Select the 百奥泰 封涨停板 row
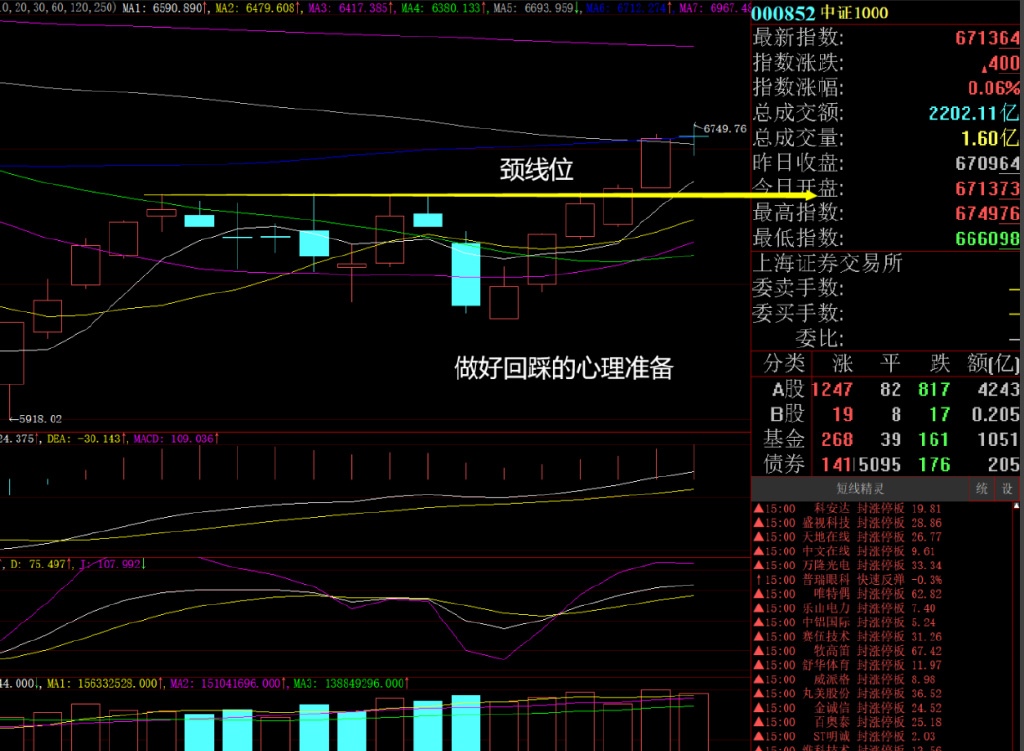The height and width of the screenshot is (751, 1024). coord(848,722)
